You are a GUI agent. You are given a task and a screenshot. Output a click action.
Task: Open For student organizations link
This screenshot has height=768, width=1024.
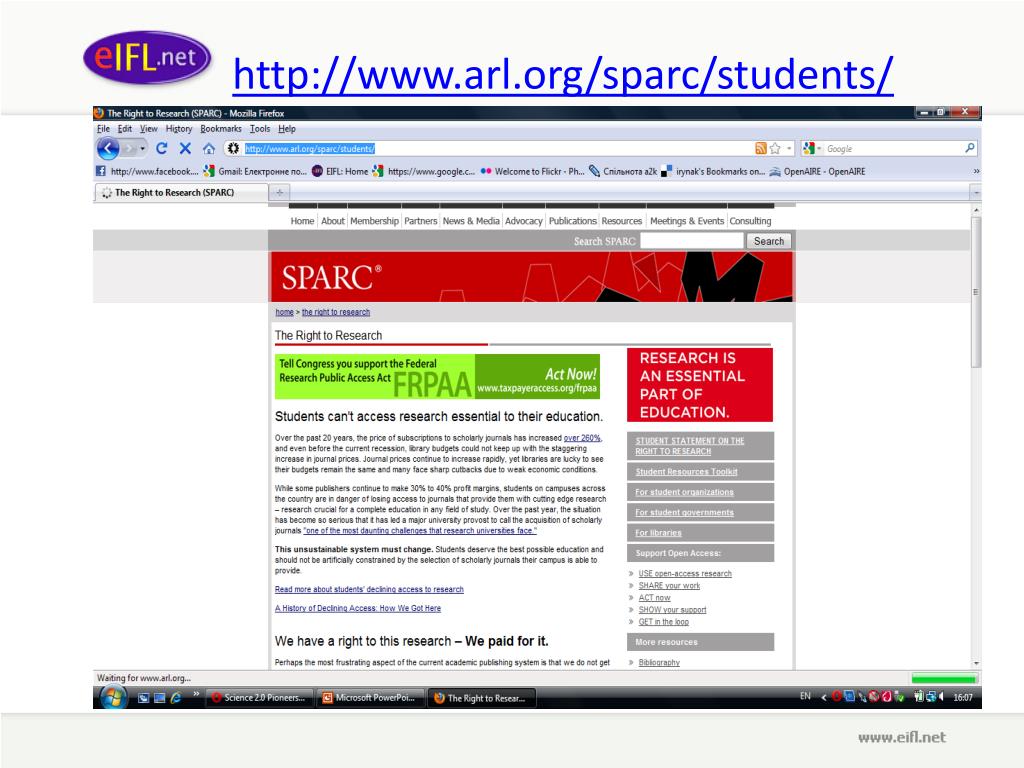pos(684,492)
